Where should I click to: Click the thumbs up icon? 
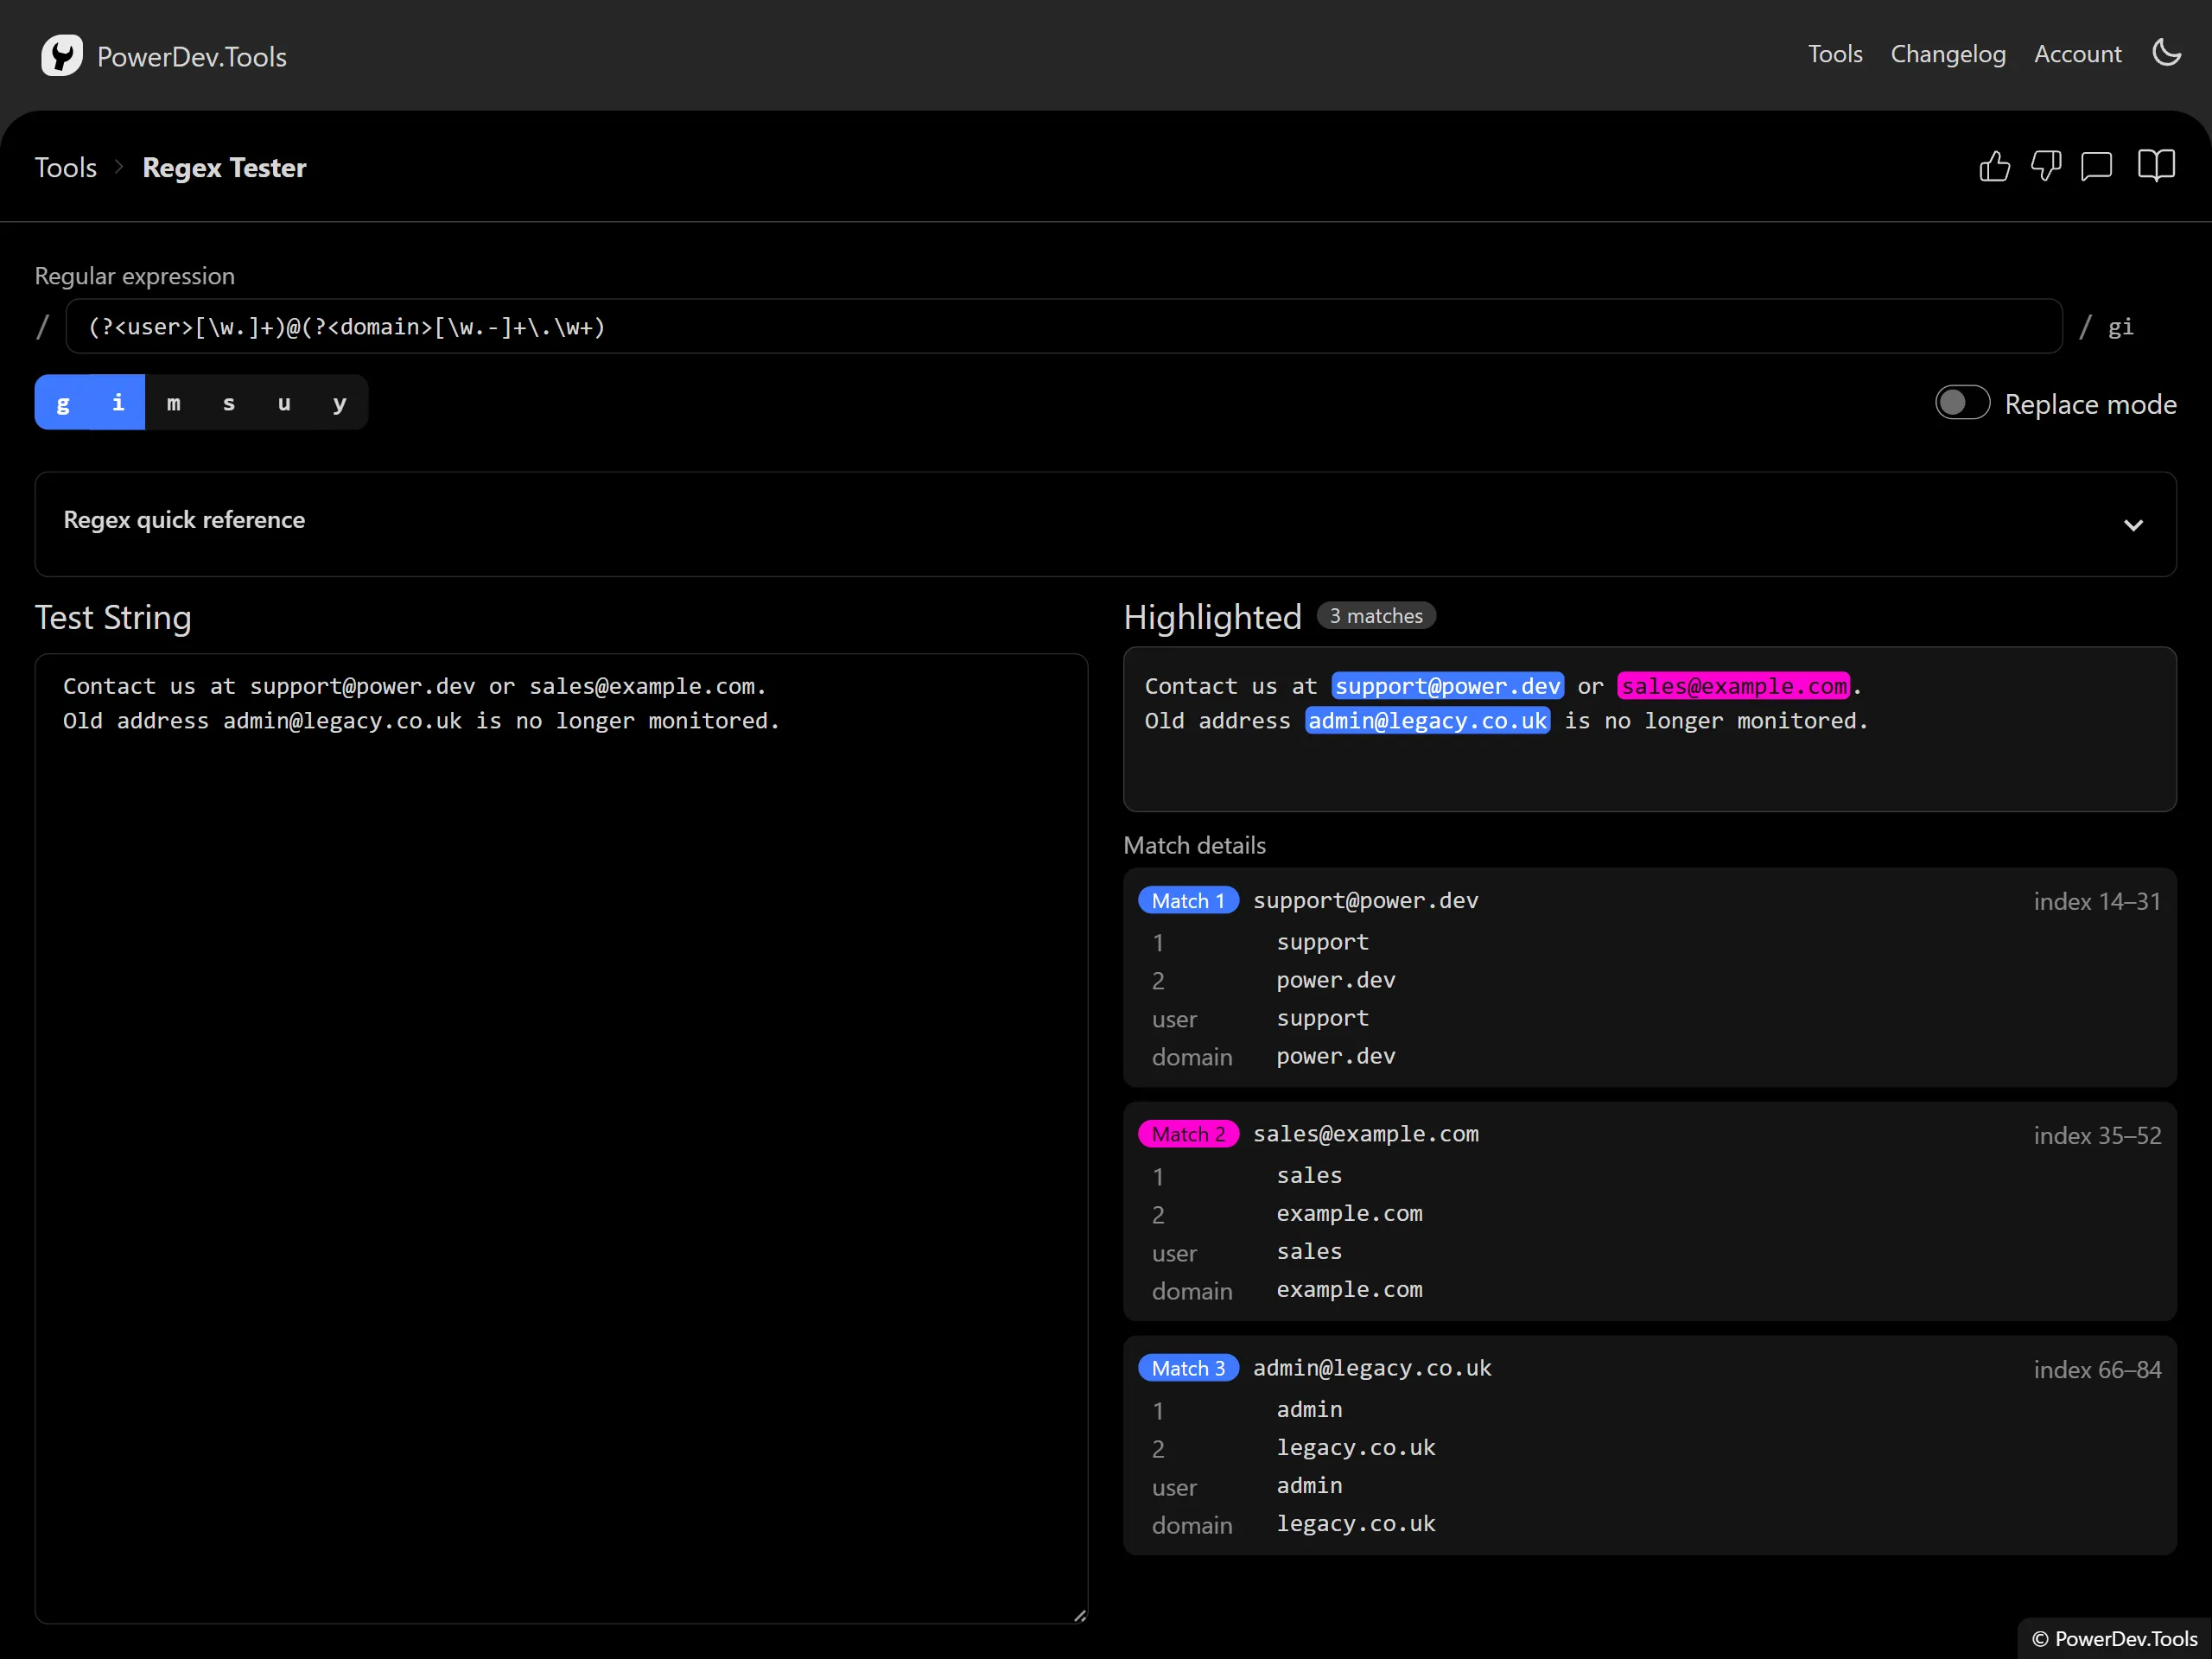[1994, 166]
